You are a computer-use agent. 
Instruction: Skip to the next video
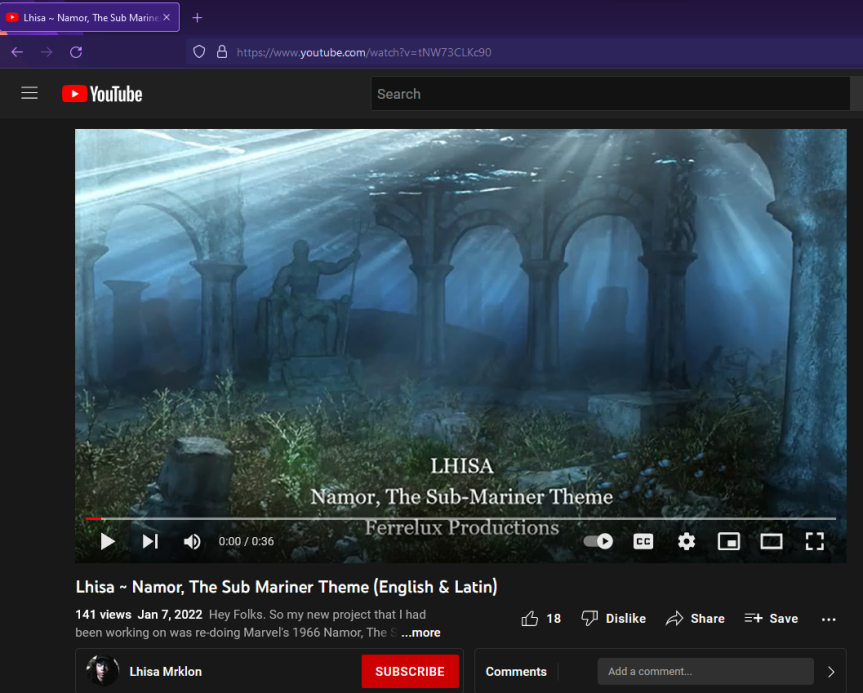pyautogui.click(x=150, y=541)
